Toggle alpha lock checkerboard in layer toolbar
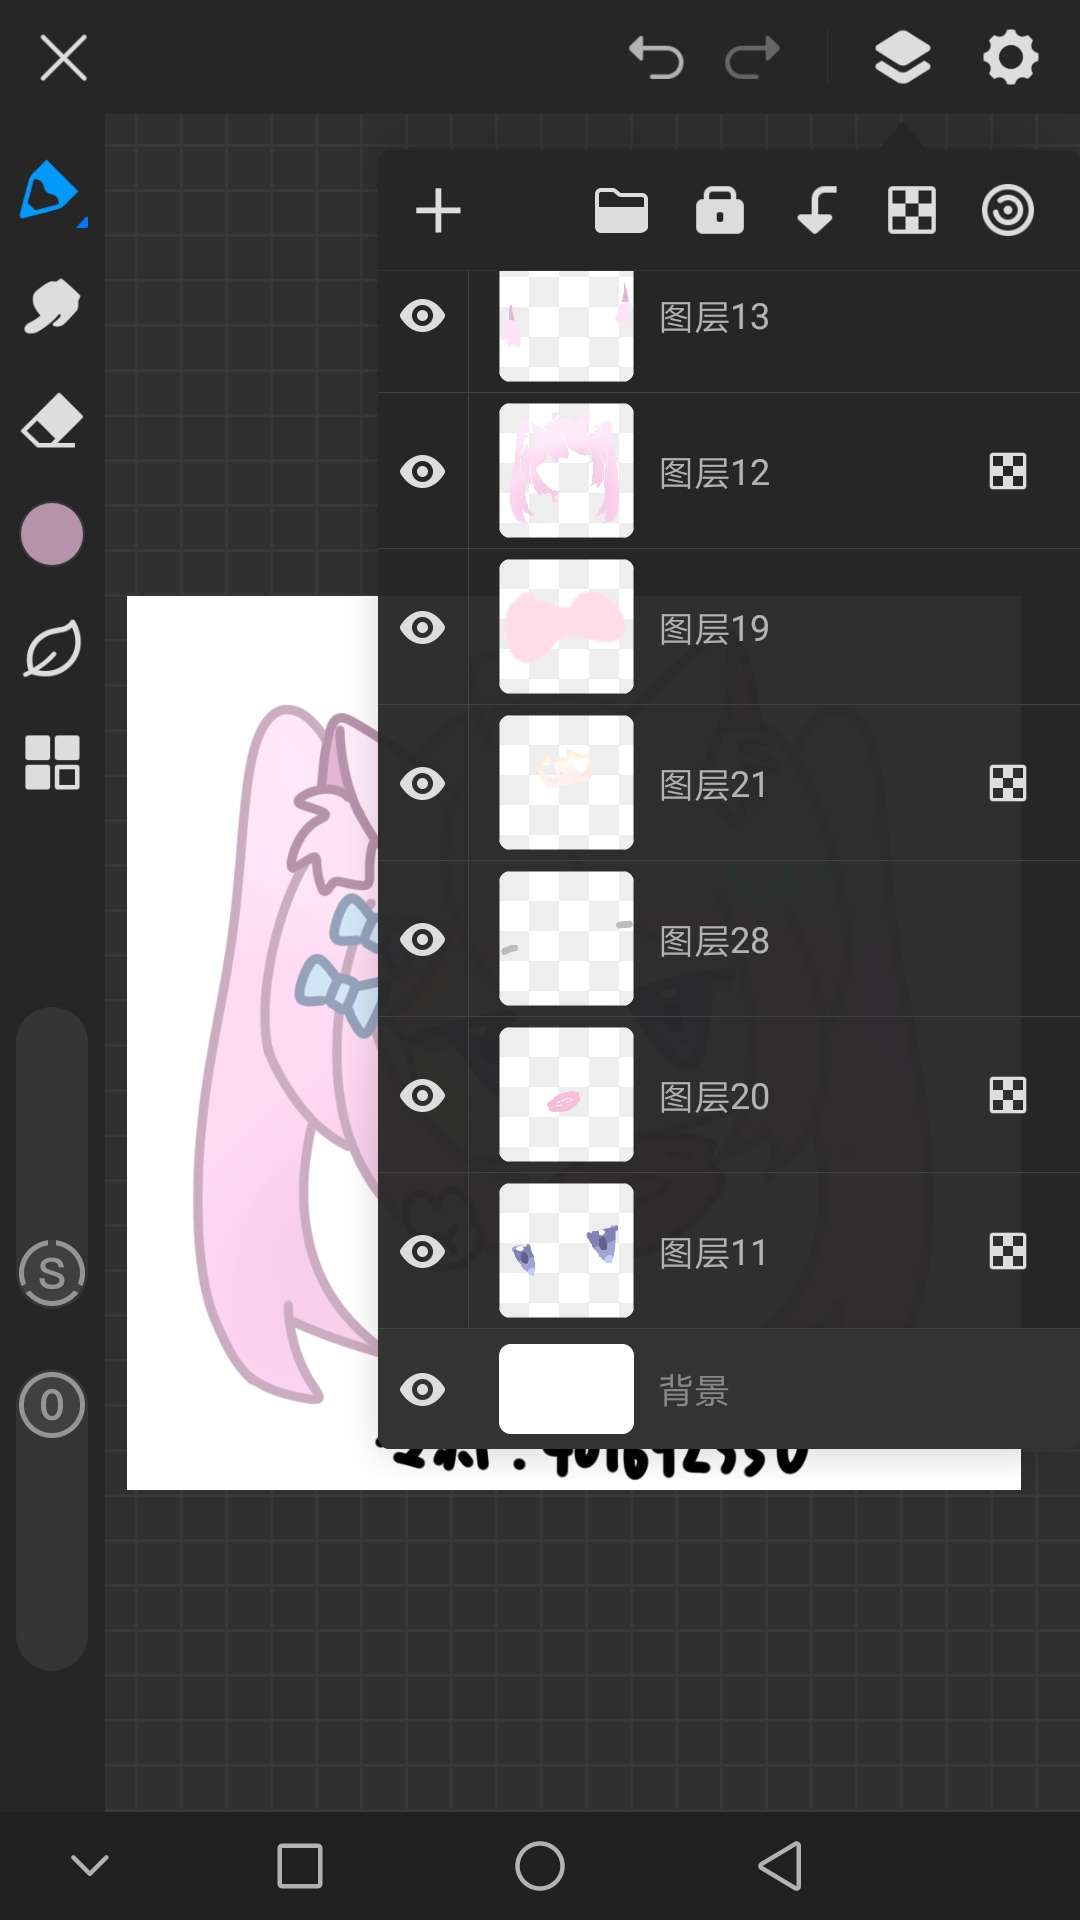 click(x=912, y=211)
